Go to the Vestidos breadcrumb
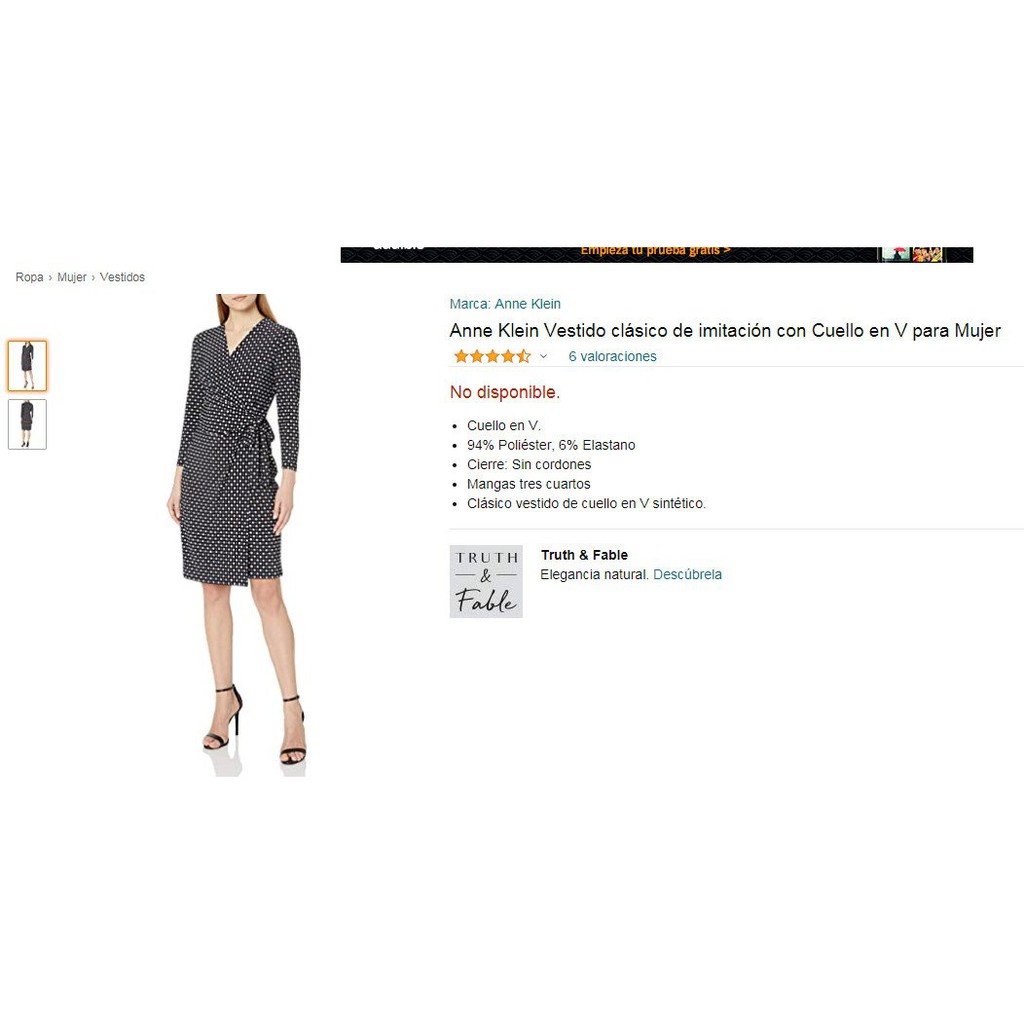The height and width of the screenshot is (1024, 1024). [x=122, y=277]
